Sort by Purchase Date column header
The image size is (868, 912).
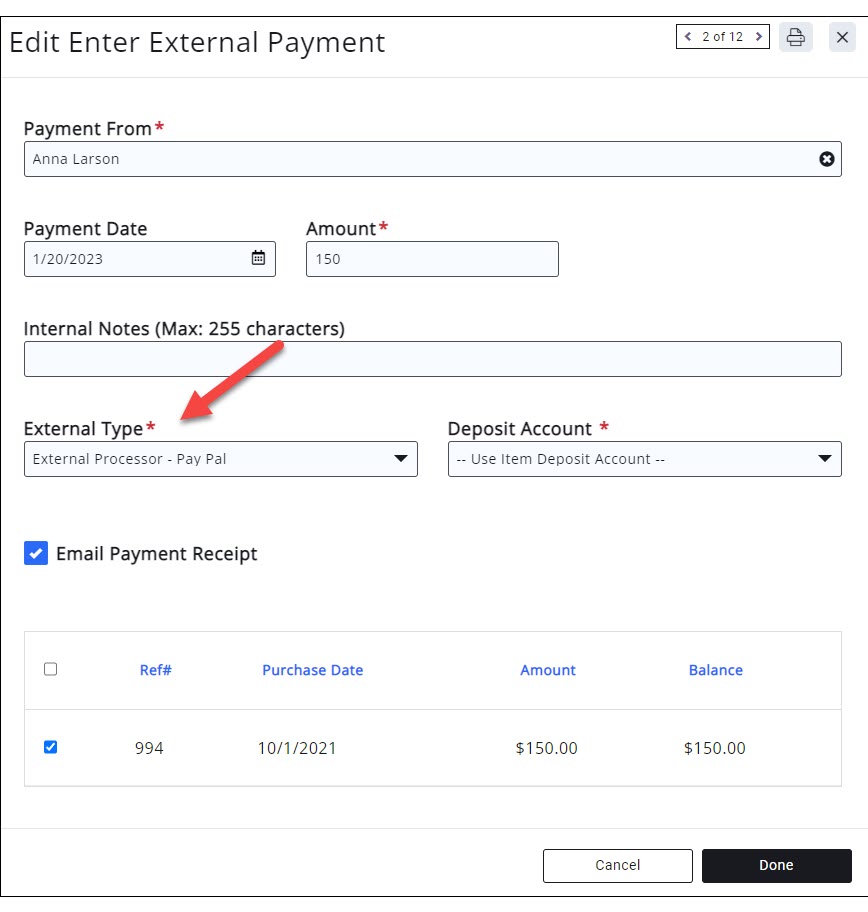coord(312,670)
